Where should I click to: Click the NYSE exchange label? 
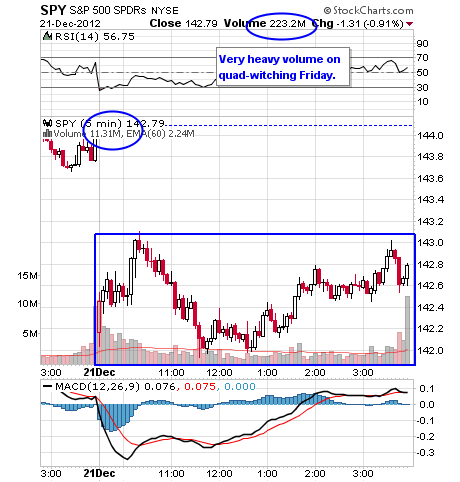click(165, 11)
